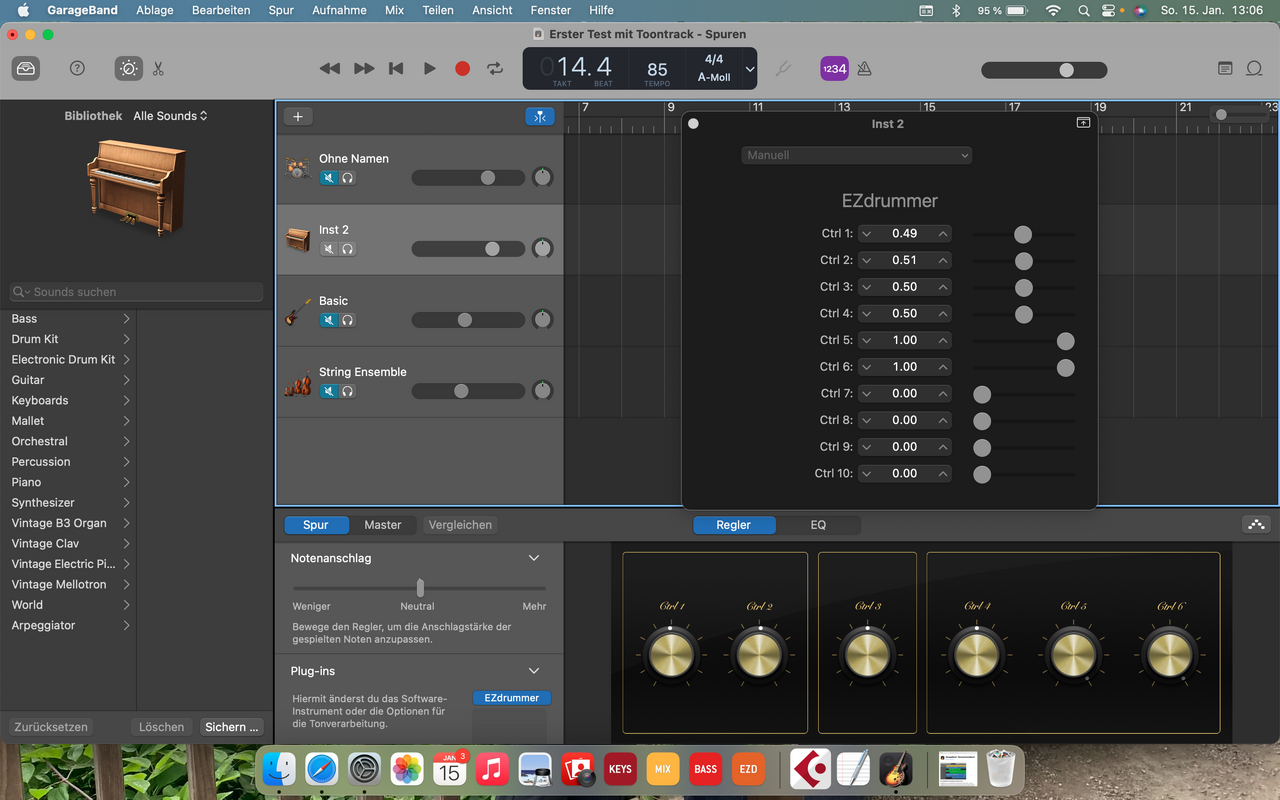Click the Sichern button
1280x800 pixels.
(232, 727)
